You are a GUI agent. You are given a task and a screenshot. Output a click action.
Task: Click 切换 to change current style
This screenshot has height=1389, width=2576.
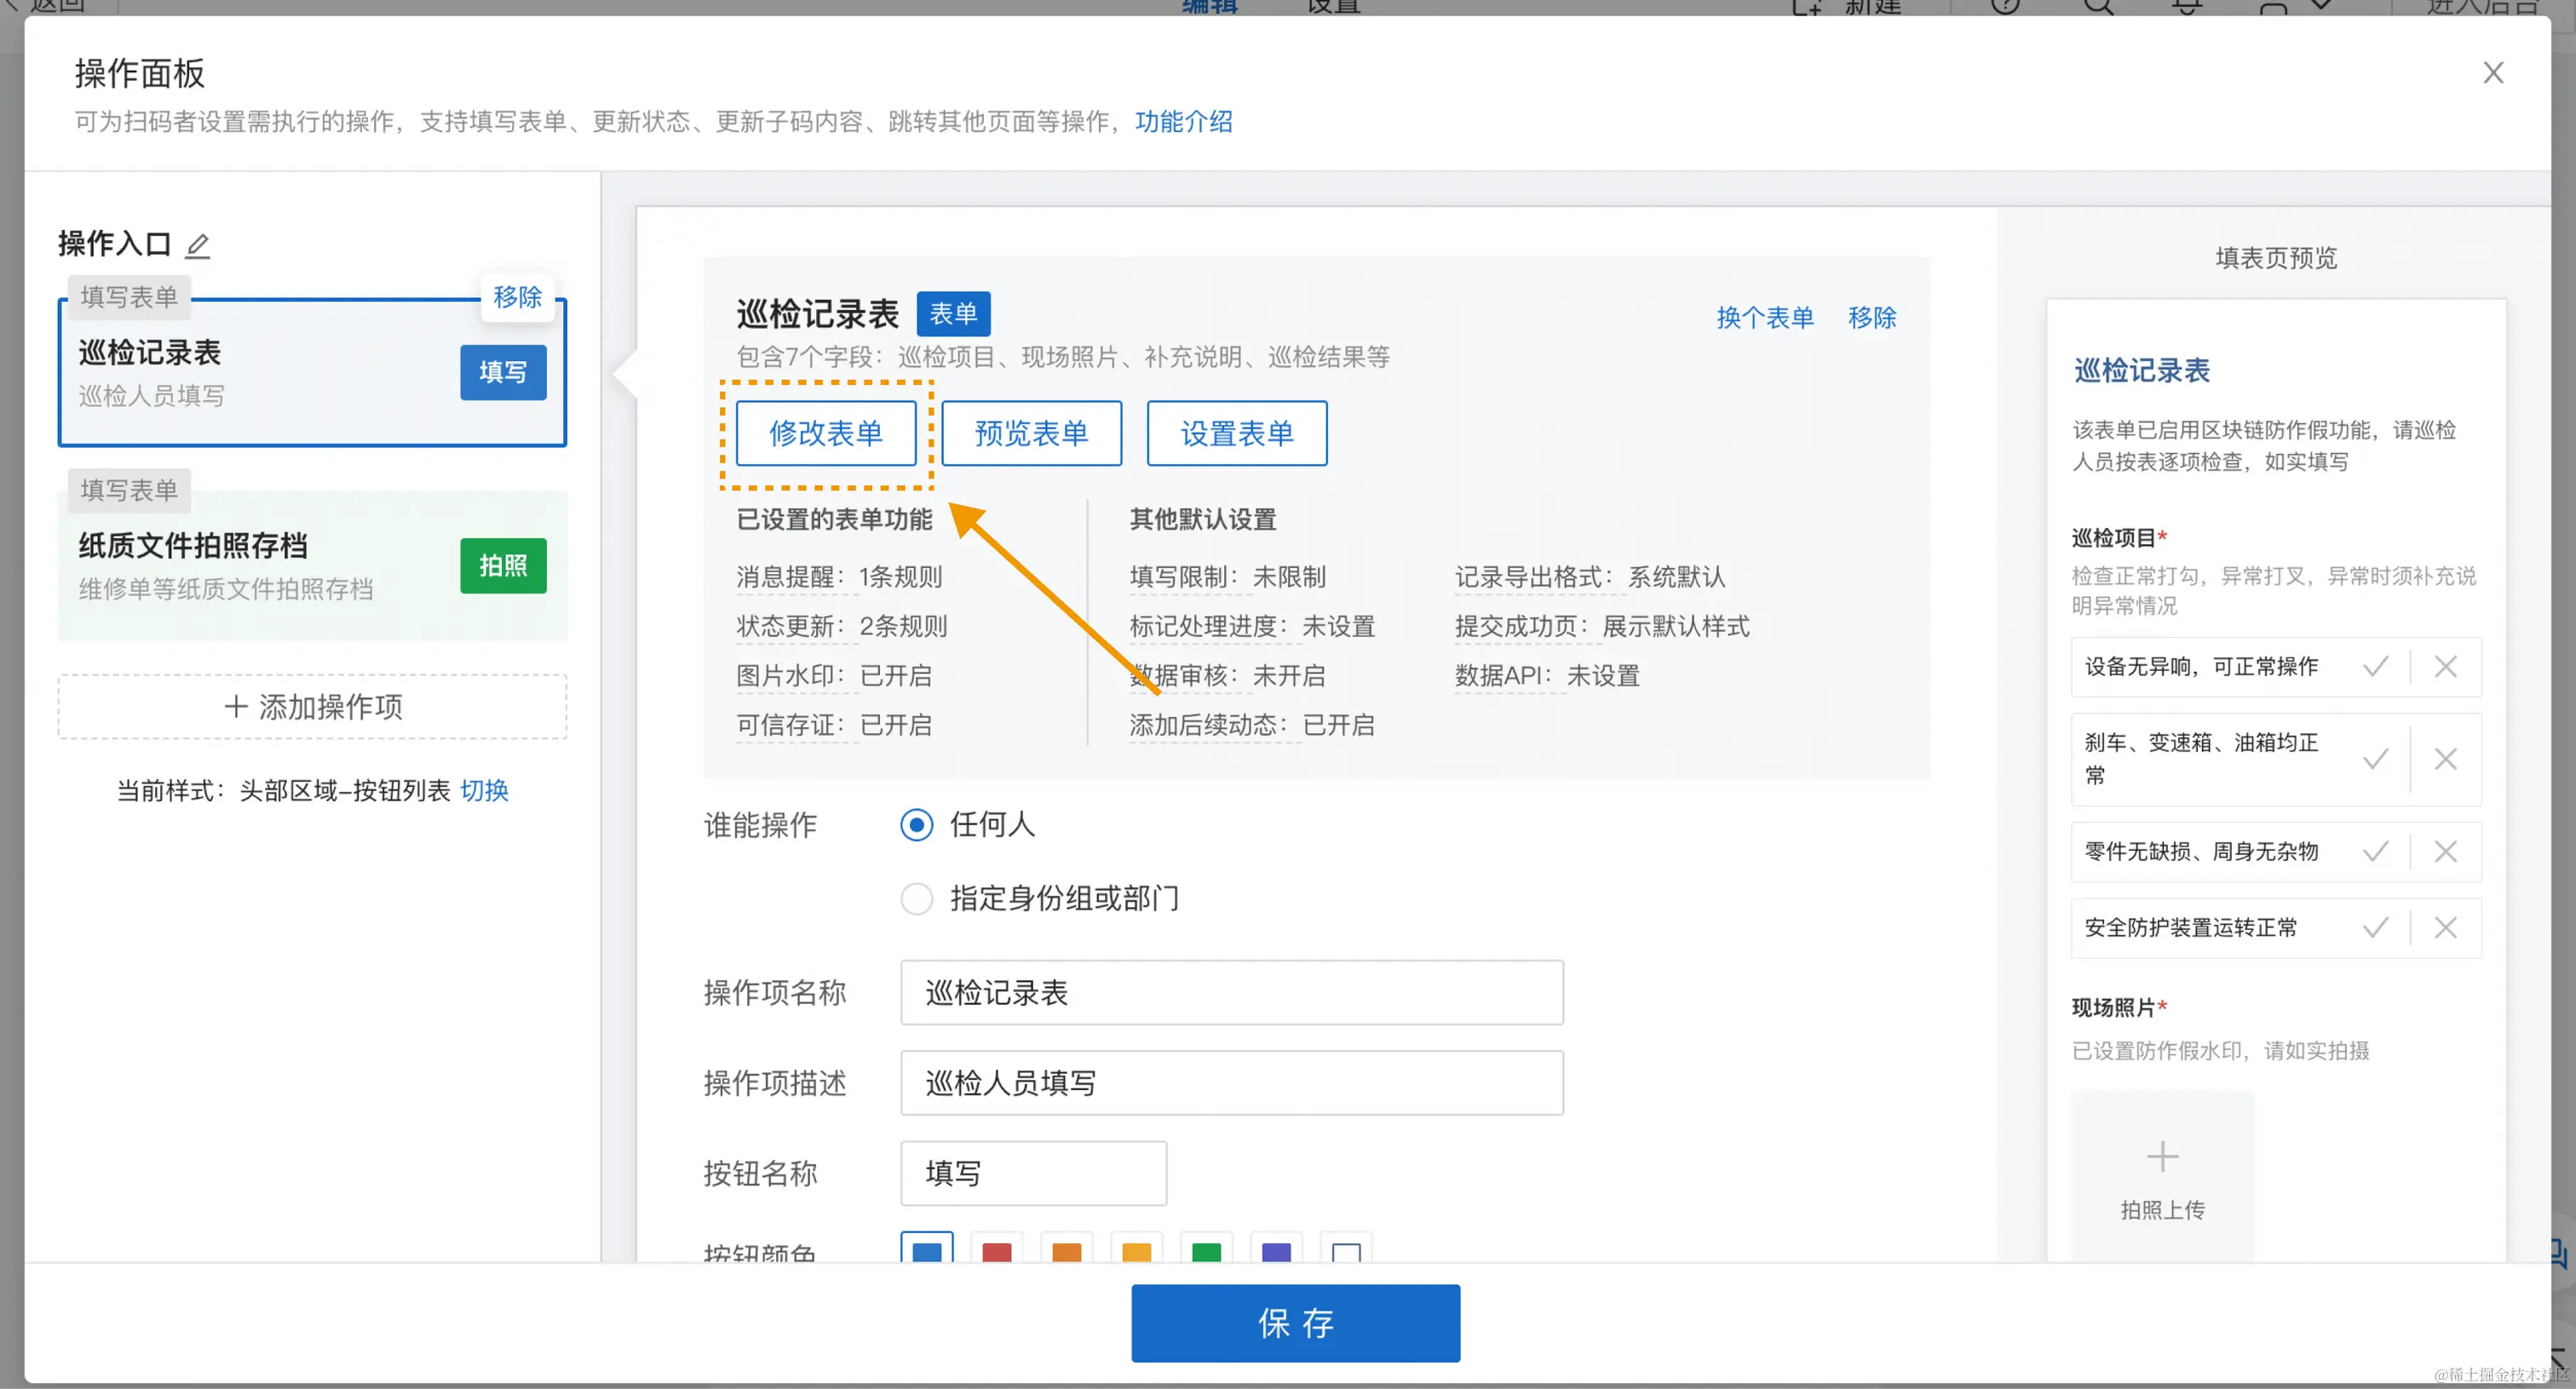pos(485,791)
